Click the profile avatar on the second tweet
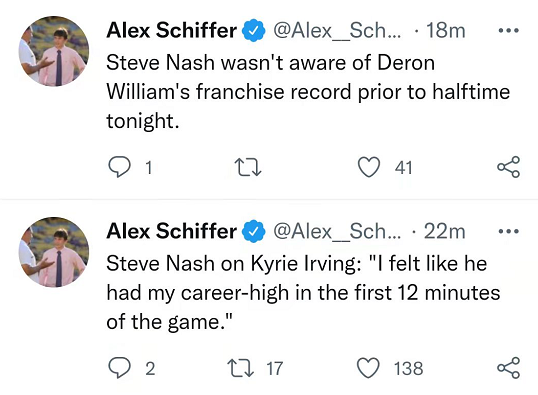 click(54, 252)
